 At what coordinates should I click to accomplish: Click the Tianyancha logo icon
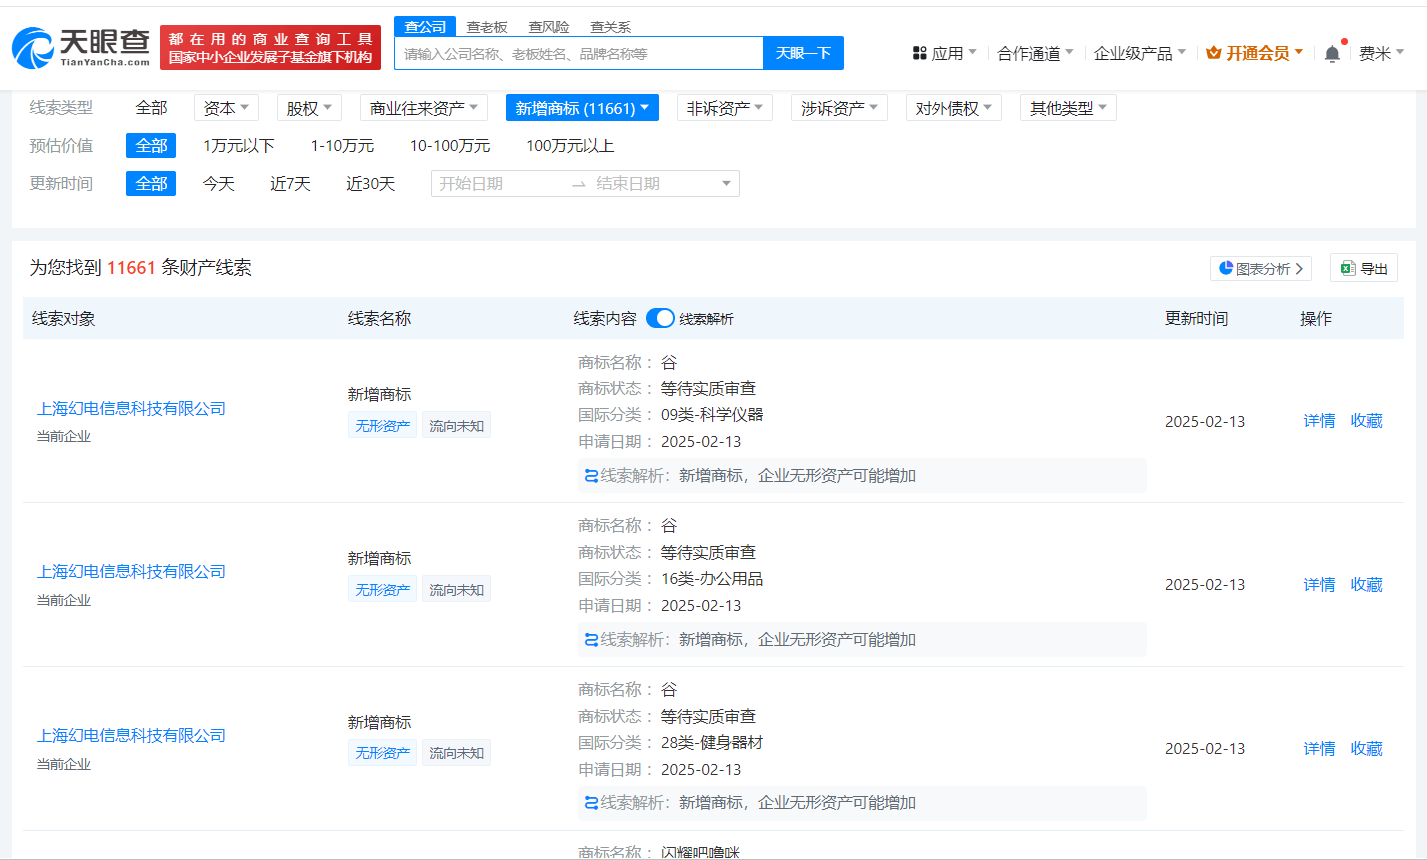tap(32, 47)
